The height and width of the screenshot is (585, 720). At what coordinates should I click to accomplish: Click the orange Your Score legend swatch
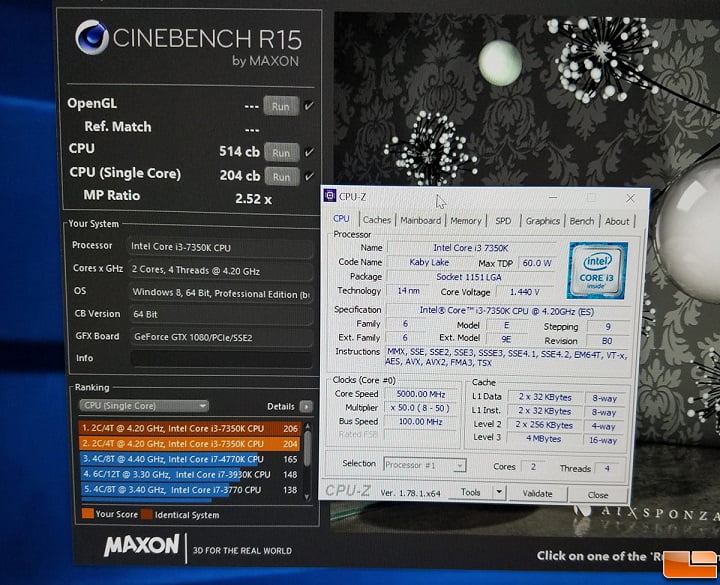(x=86, y=514)
